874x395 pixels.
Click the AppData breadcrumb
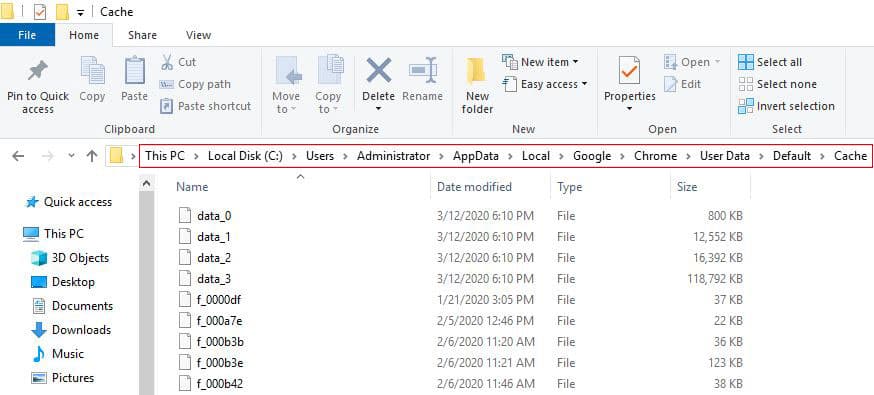point(476,156)
